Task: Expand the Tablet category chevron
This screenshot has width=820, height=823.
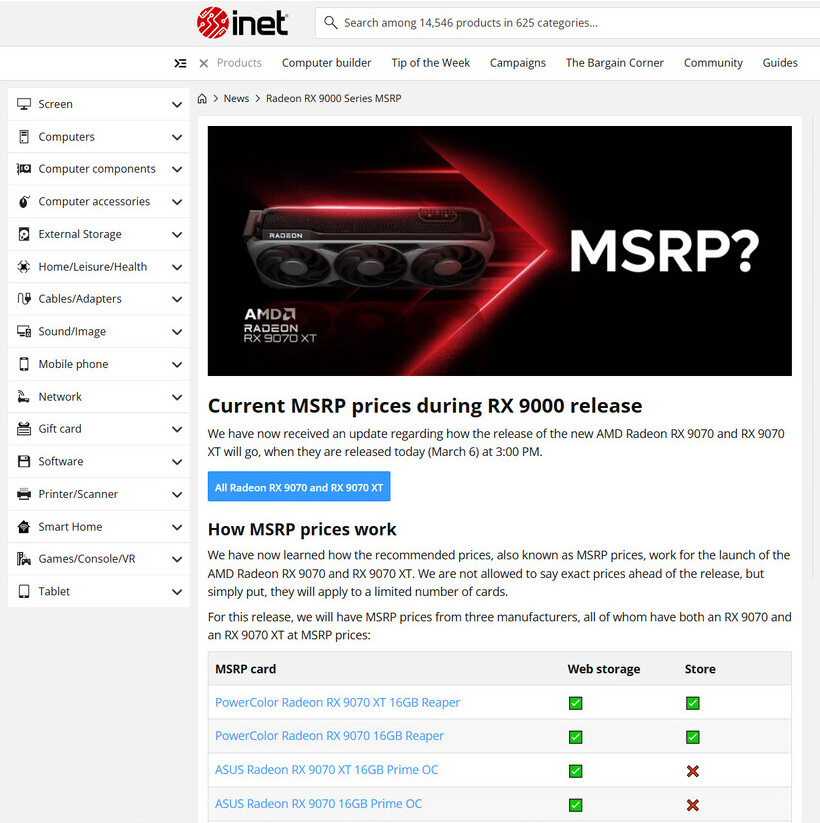Action: (177, 592)
